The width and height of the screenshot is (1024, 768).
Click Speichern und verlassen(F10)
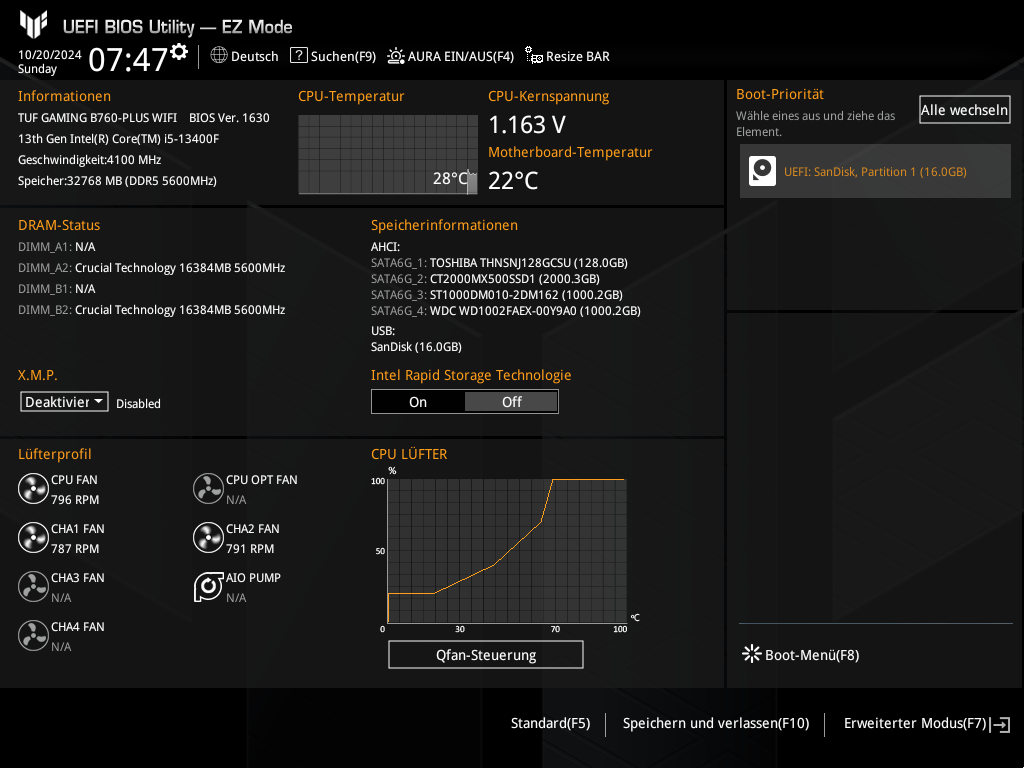tap(716, 723)
